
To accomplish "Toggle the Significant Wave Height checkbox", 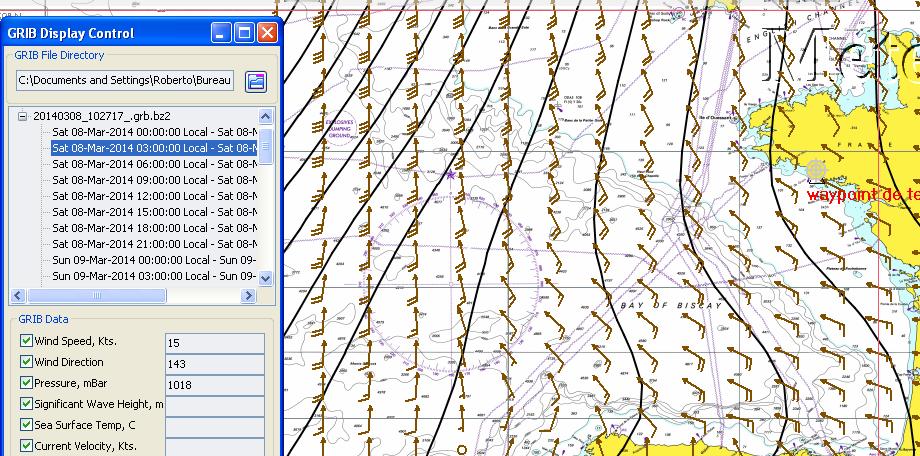I will click(26, 403).
